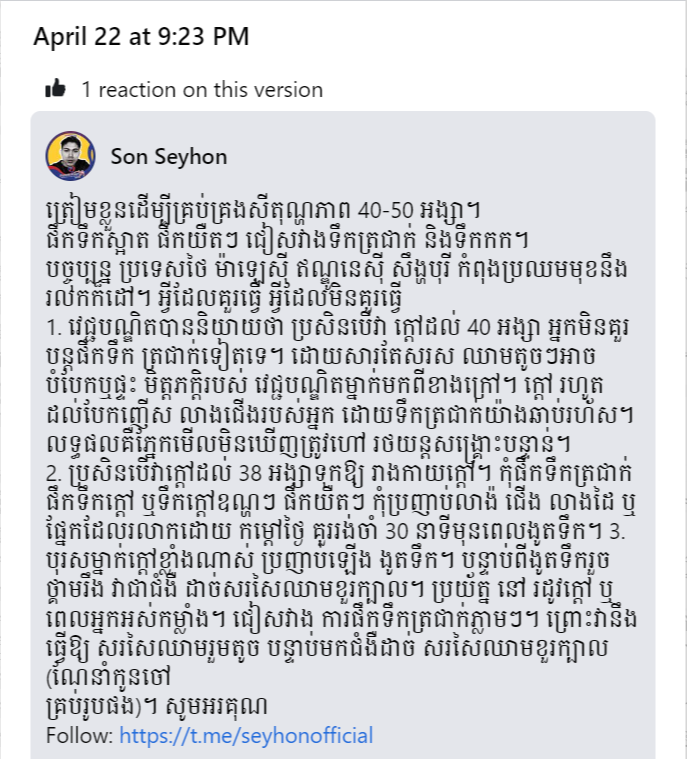Click the word "reaction" in the header
This screenshot has height=759, width=687.
(x=137, y=90)
